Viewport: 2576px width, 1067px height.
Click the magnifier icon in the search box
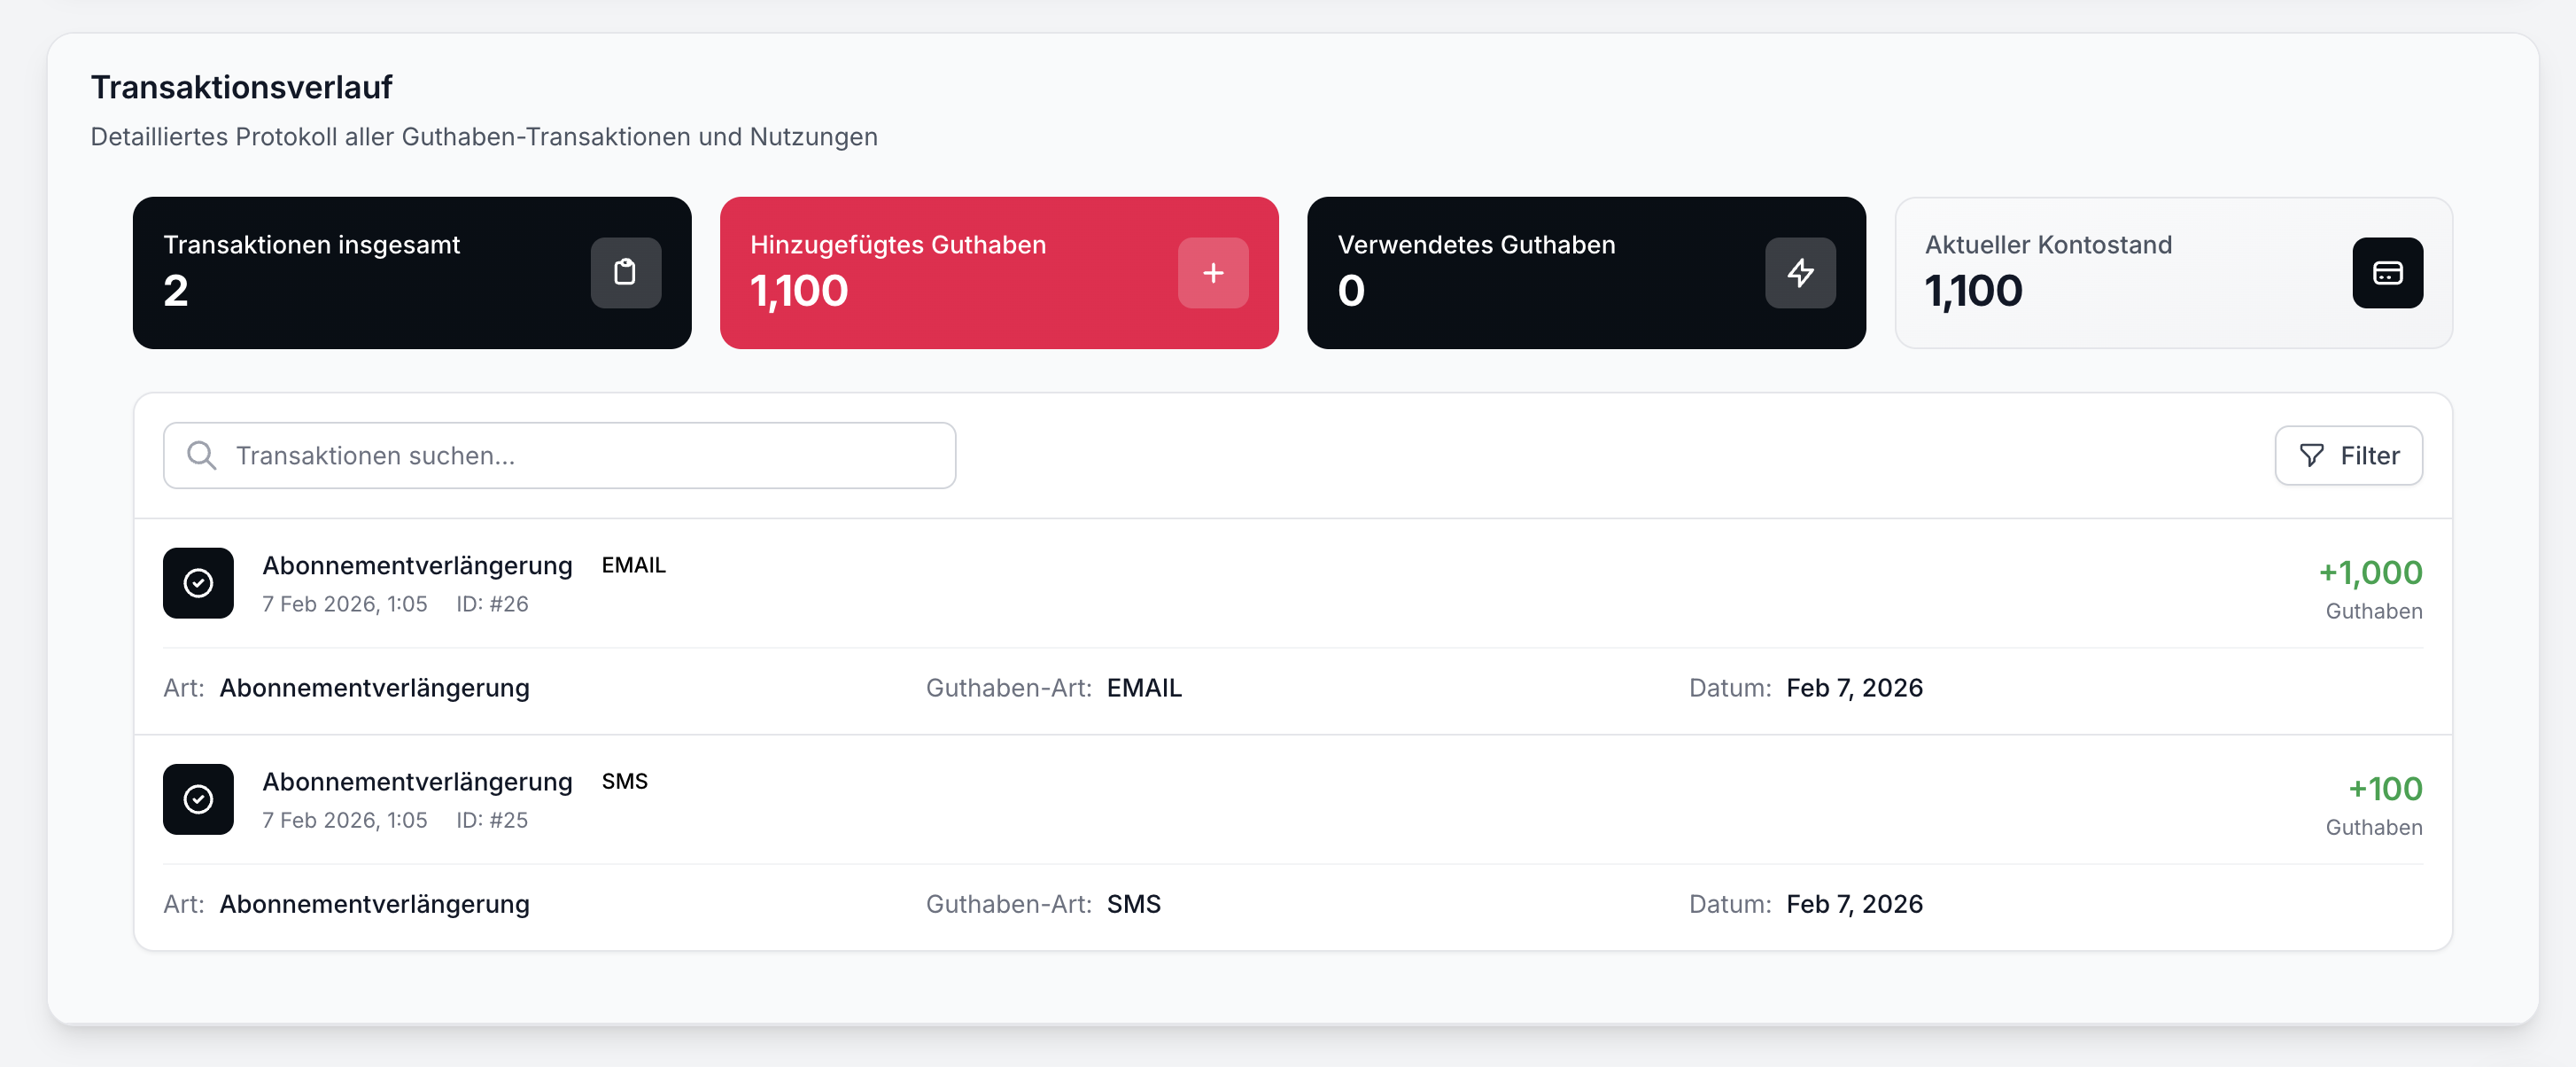coord(202,455)
